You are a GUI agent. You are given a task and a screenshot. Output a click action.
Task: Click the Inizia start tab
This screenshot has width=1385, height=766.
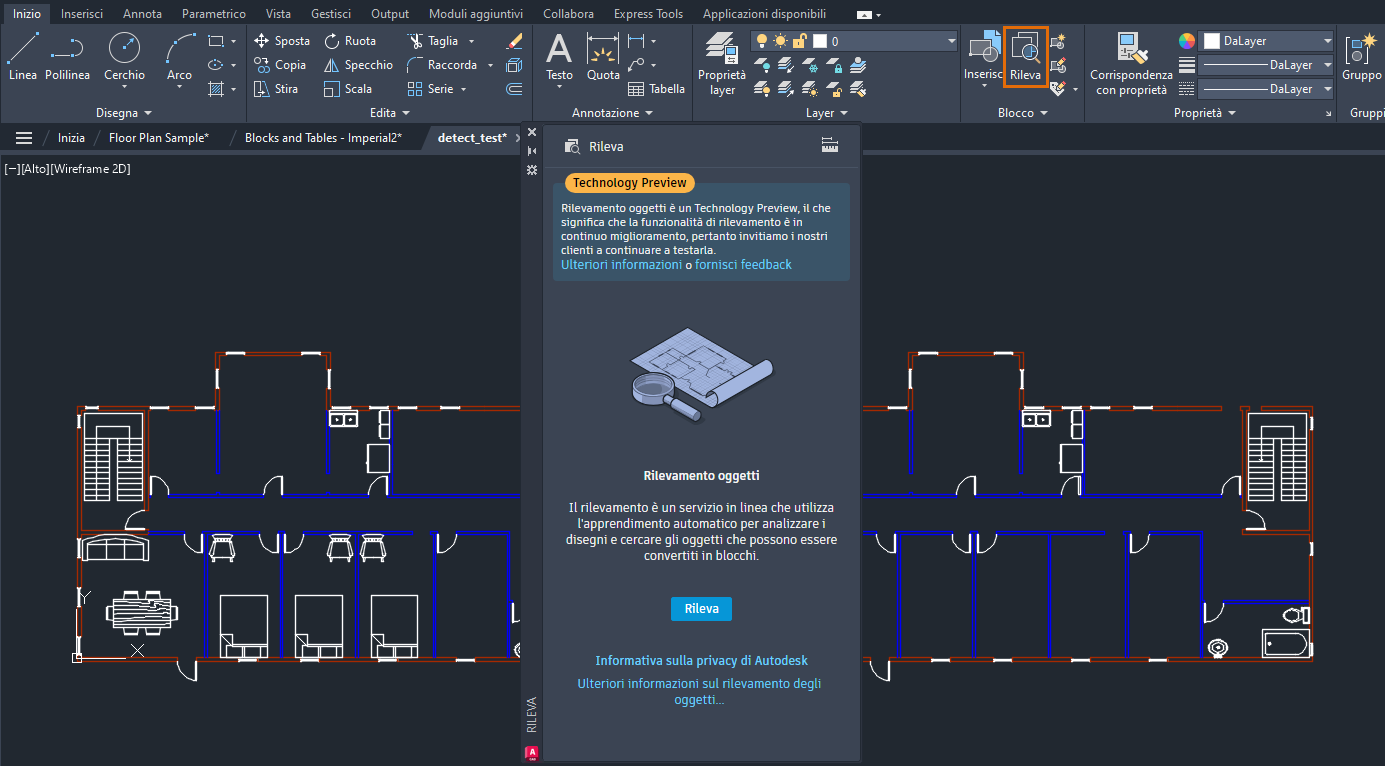pyautogui.click(x=71, y=138)
